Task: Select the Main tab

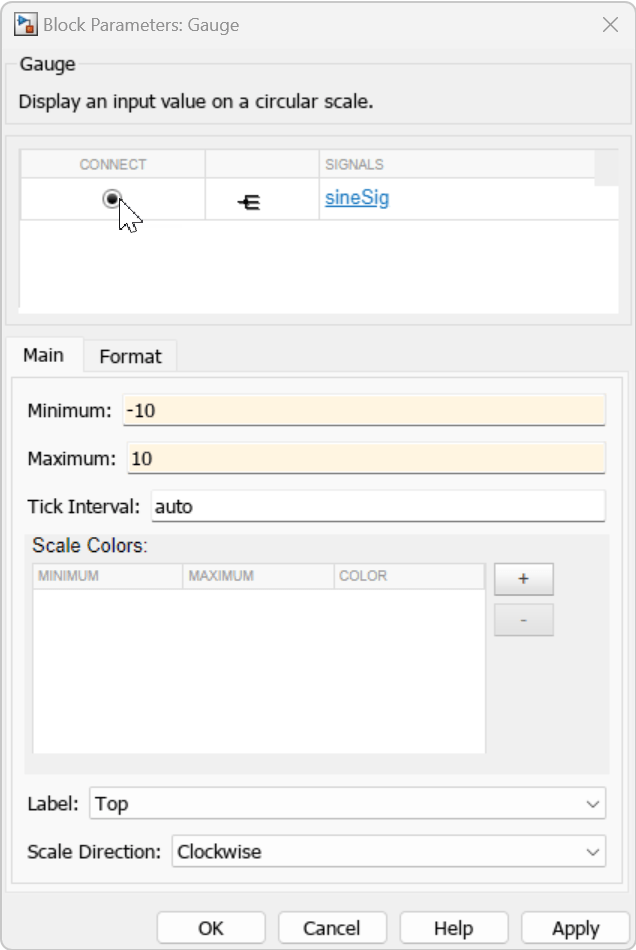Action: [x=44, y=355]
